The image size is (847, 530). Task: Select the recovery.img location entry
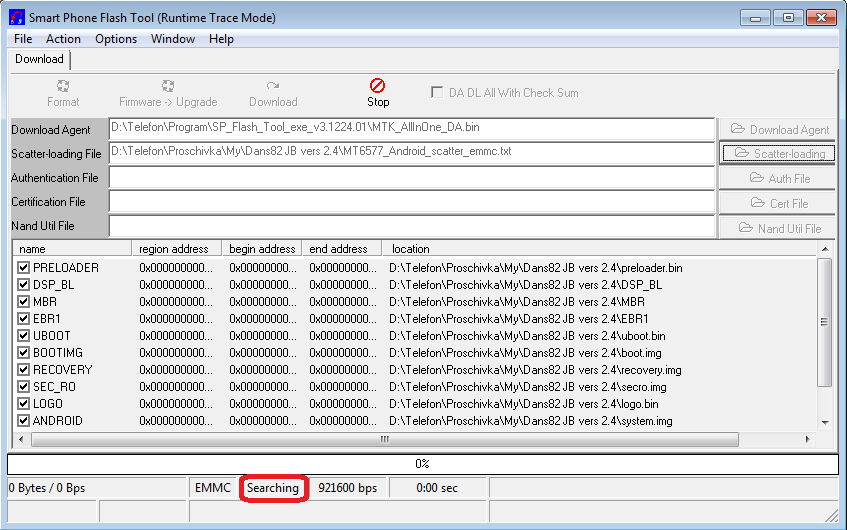tap(535, 370)
